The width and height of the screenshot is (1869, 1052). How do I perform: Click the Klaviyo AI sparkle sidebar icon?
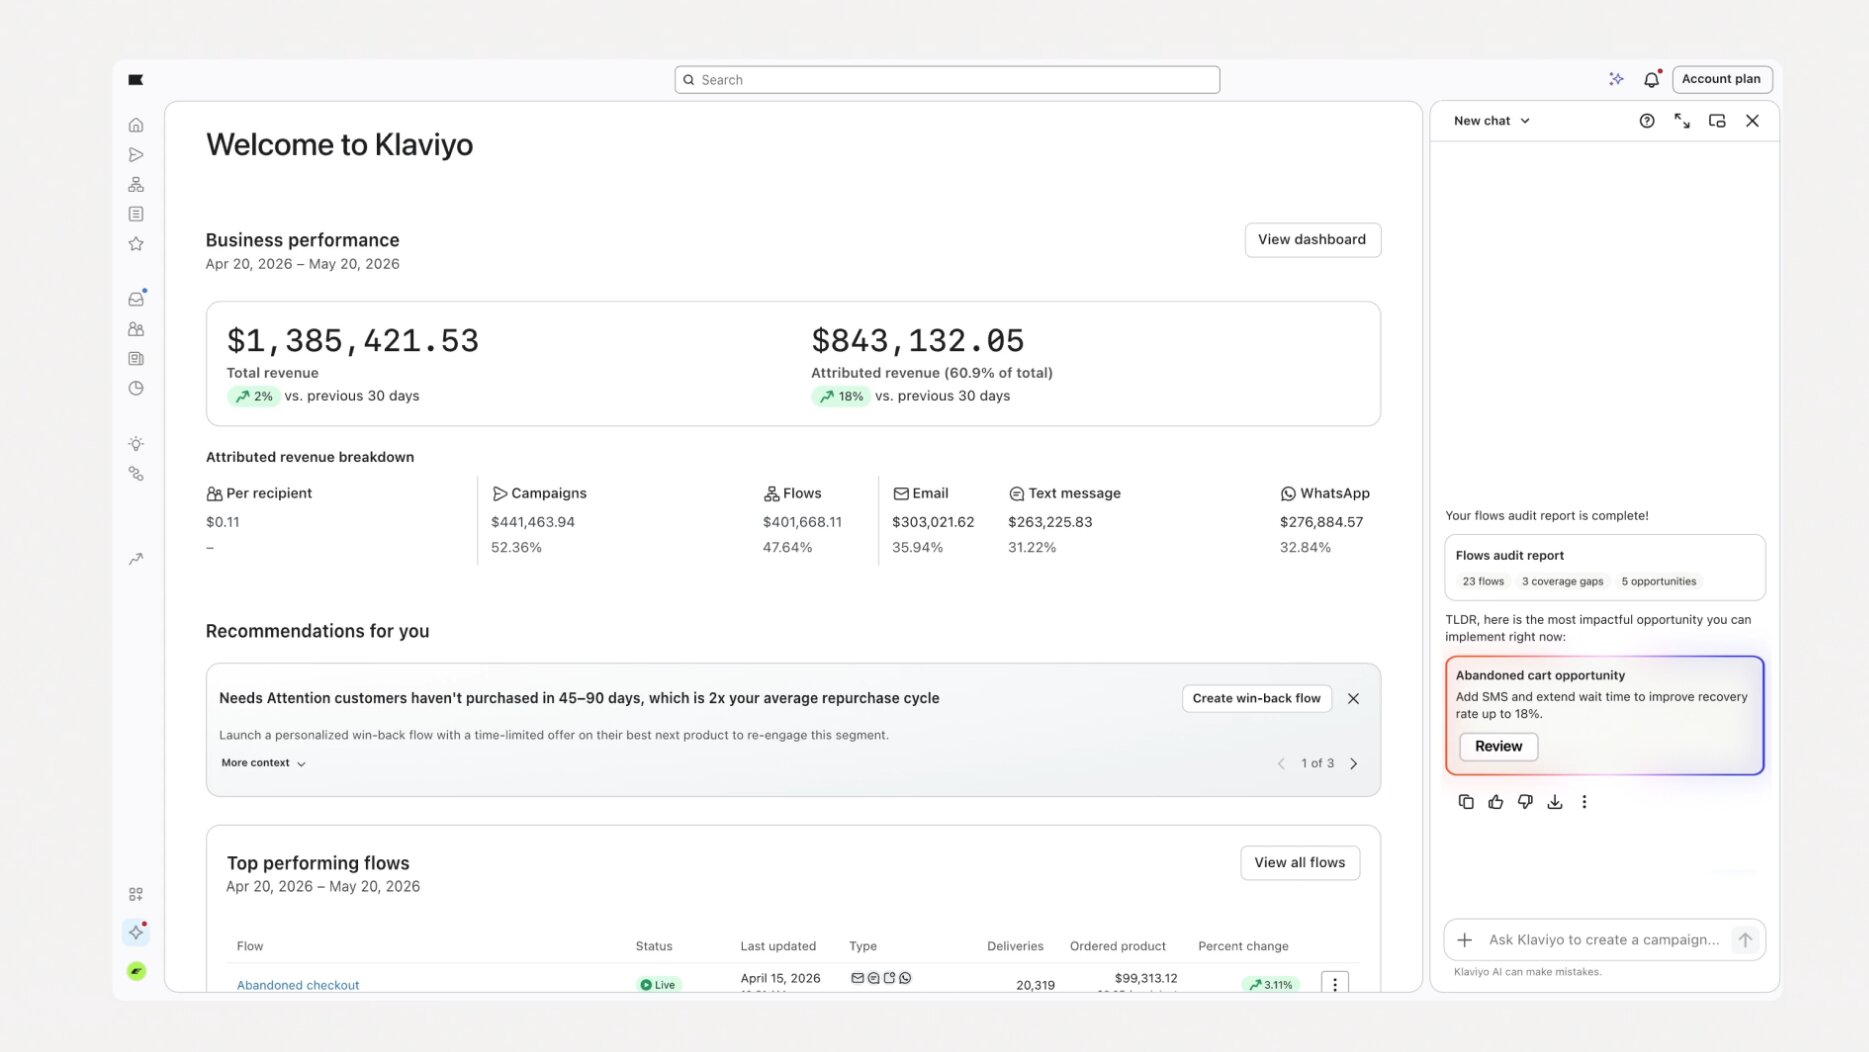[136, 932]
